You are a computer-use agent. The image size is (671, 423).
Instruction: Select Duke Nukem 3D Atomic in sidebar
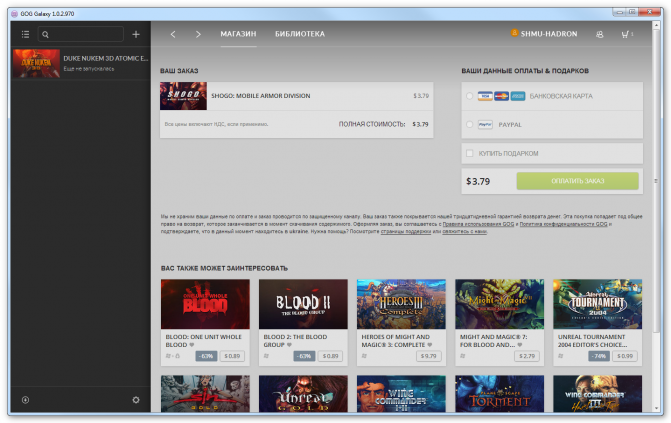[x=81, y=63]
